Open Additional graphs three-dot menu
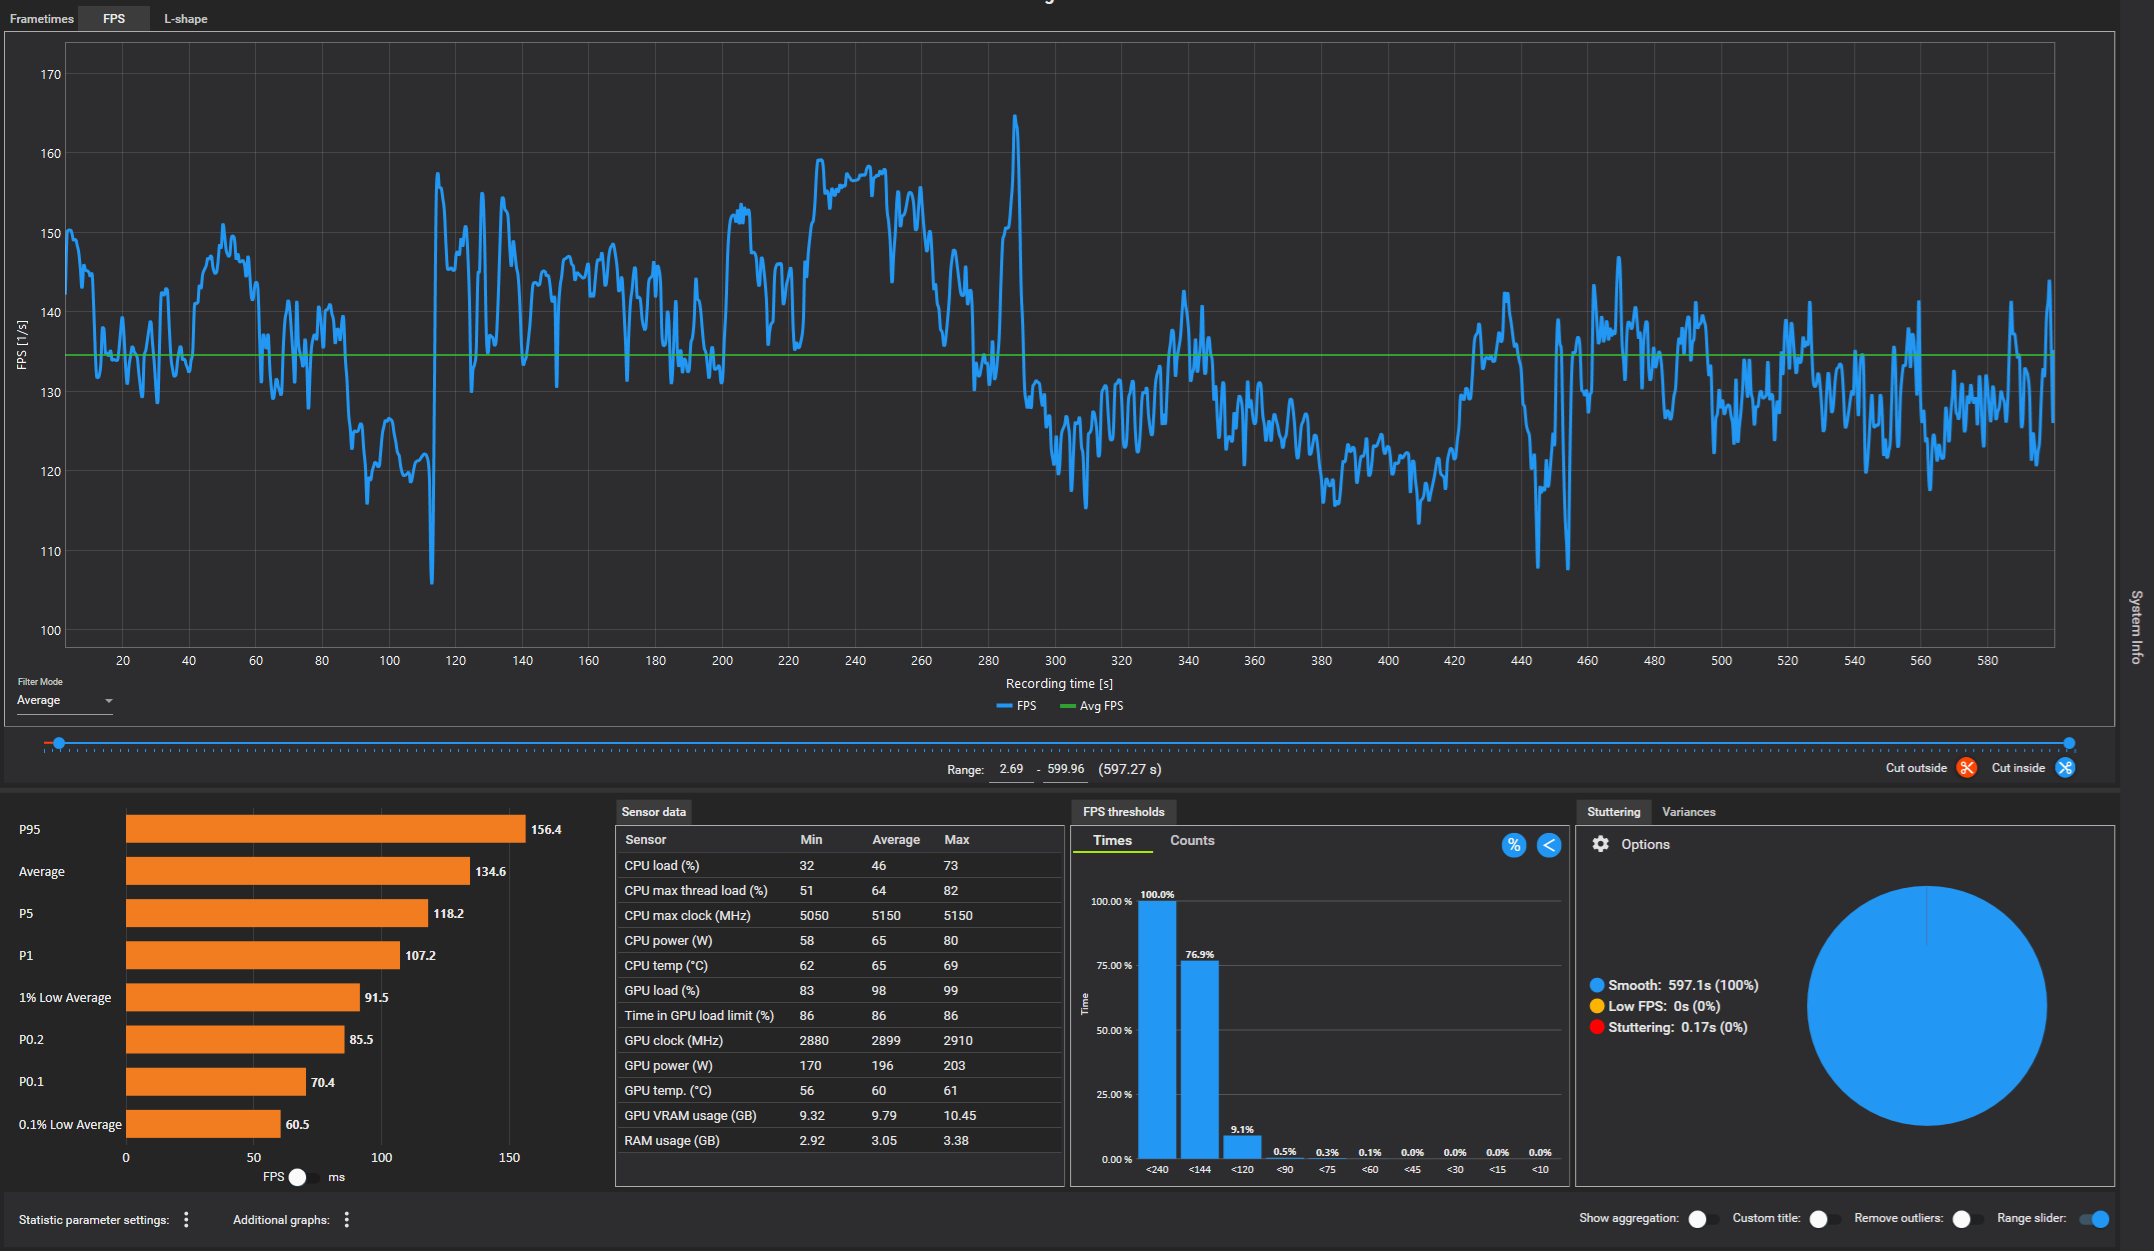This screenshot has height=1251, width=2154. click(347, 1219)
